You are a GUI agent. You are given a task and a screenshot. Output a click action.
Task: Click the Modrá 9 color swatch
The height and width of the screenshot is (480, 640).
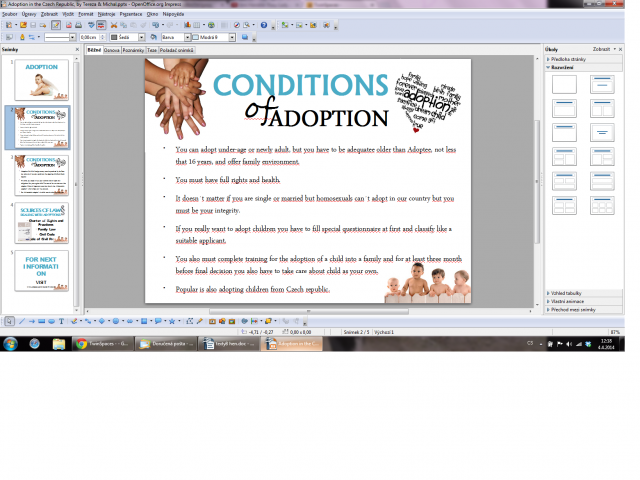[196, 38]
